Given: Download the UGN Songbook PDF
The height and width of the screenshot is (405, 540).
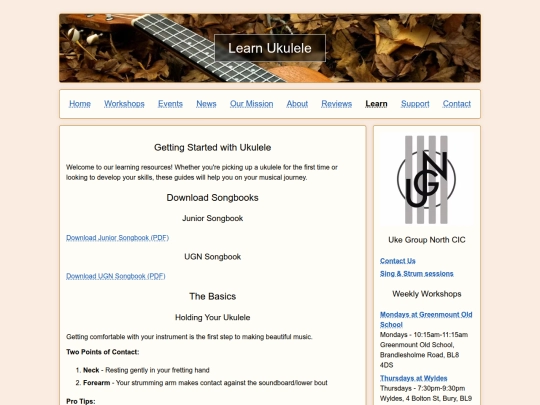Looking at the screenshot, I should (116, 276).
